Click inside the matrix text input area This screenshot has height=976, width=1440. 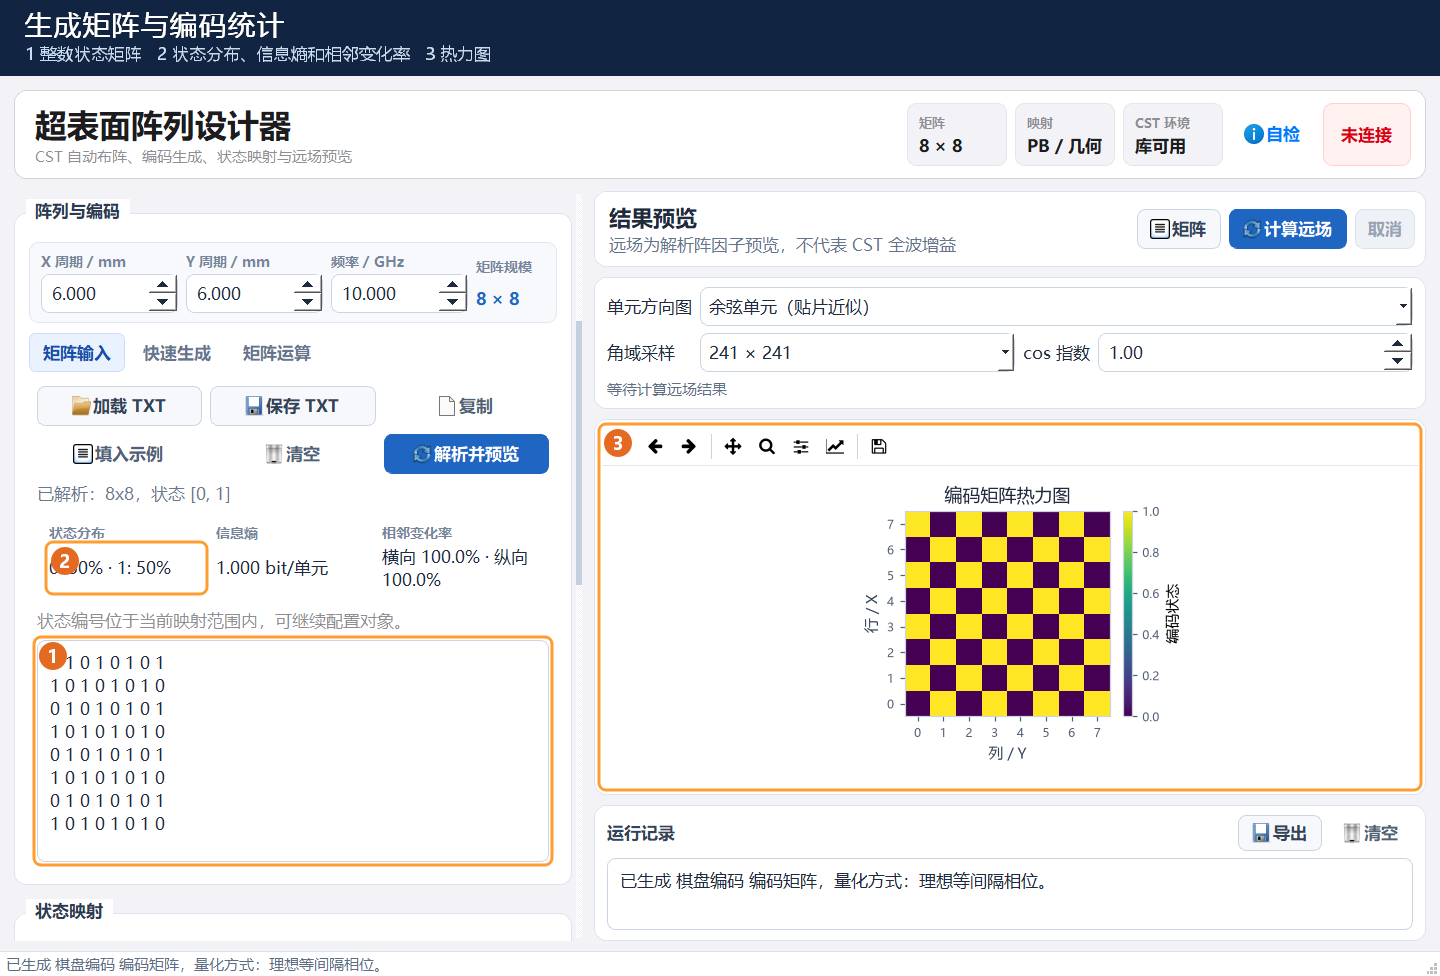[x=293, y=750]
